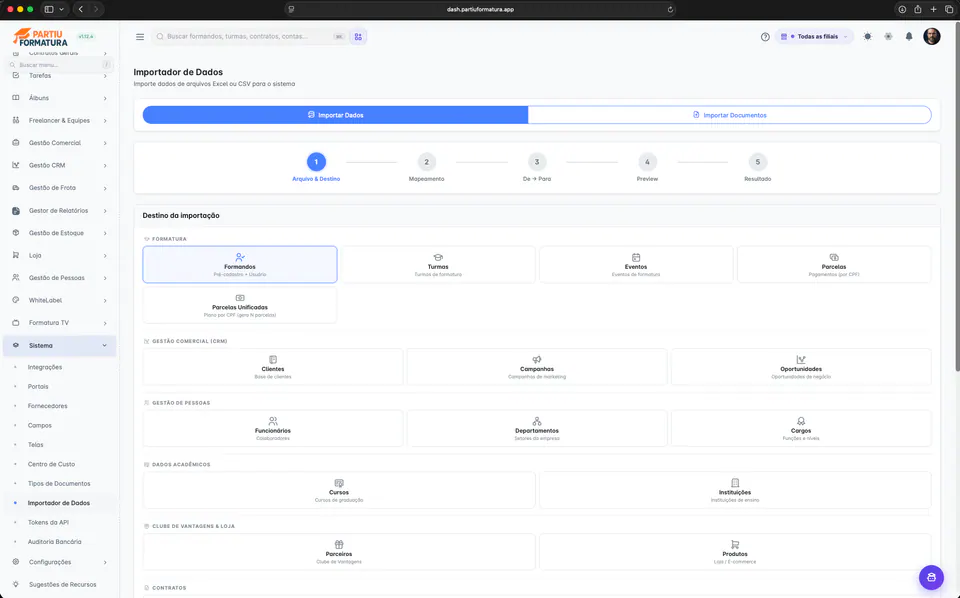Collapse the Sistema sidebar section
This screenshot has width=960, height=598.
[59, 346]
